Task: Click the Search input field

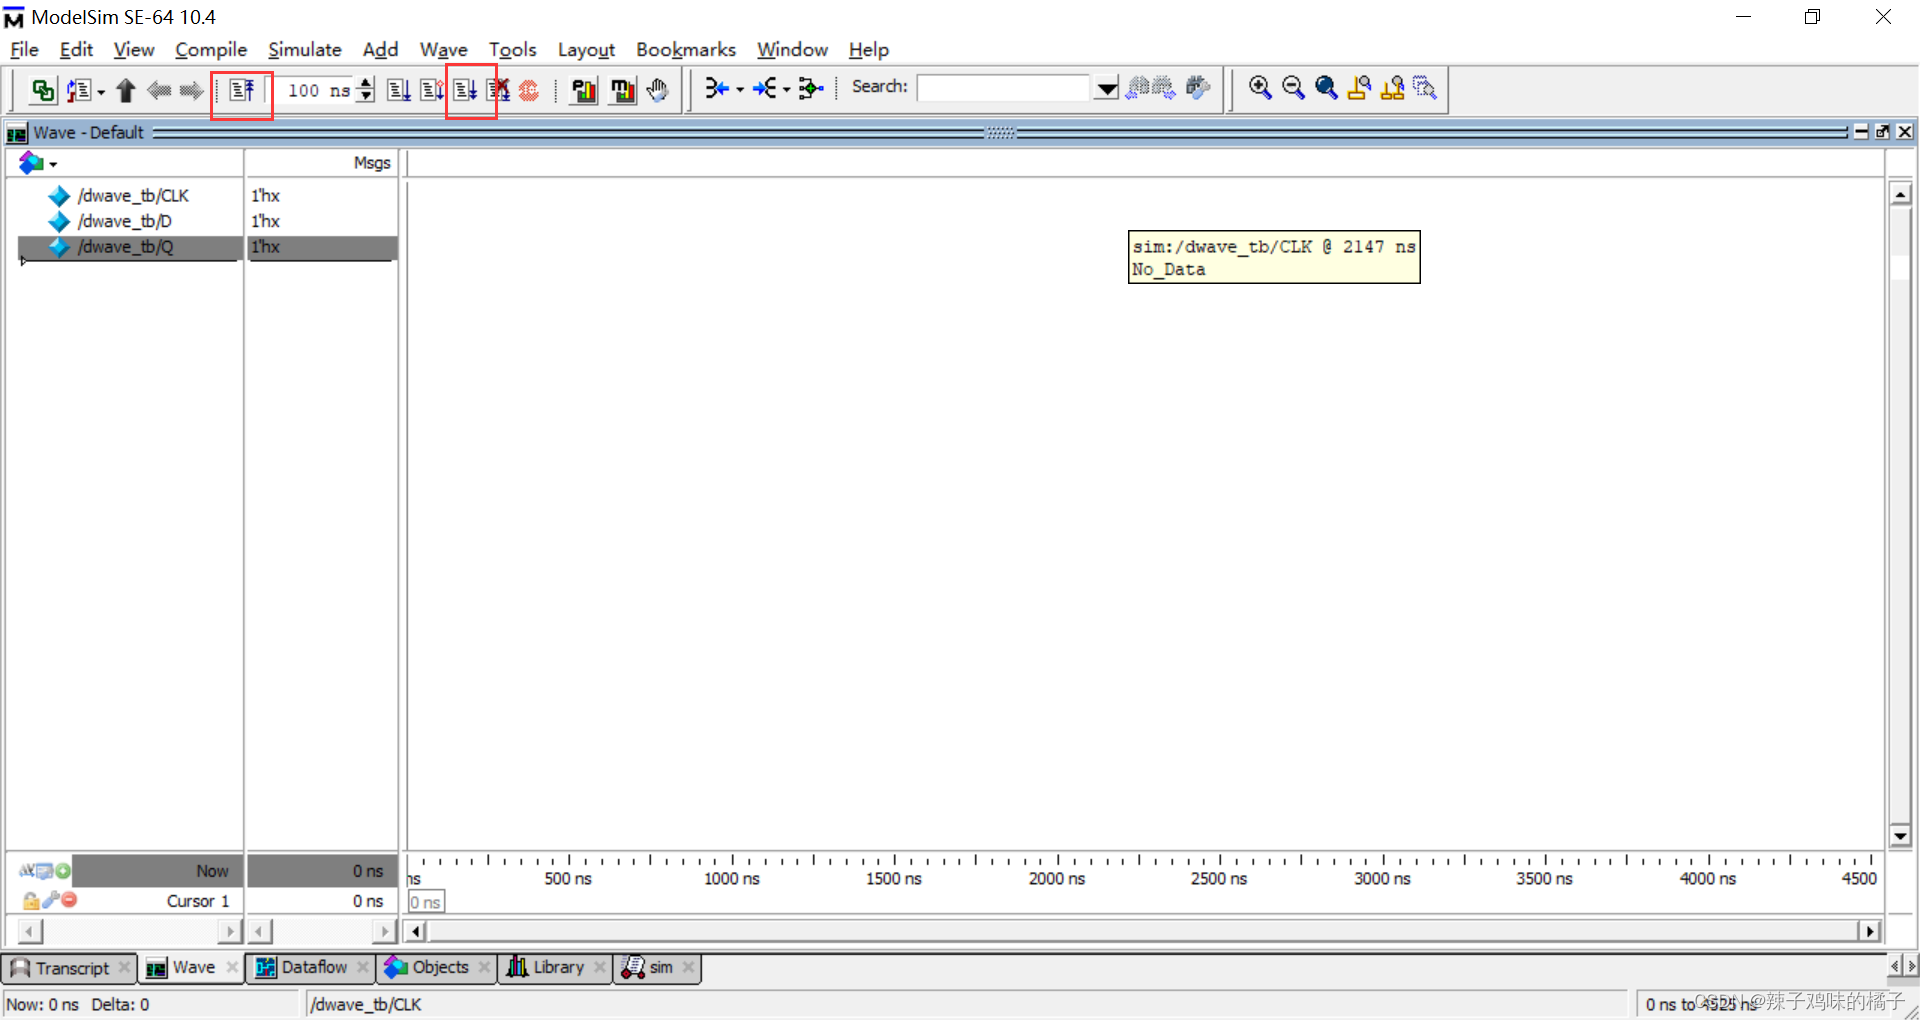Action: tap(1004, 88)
